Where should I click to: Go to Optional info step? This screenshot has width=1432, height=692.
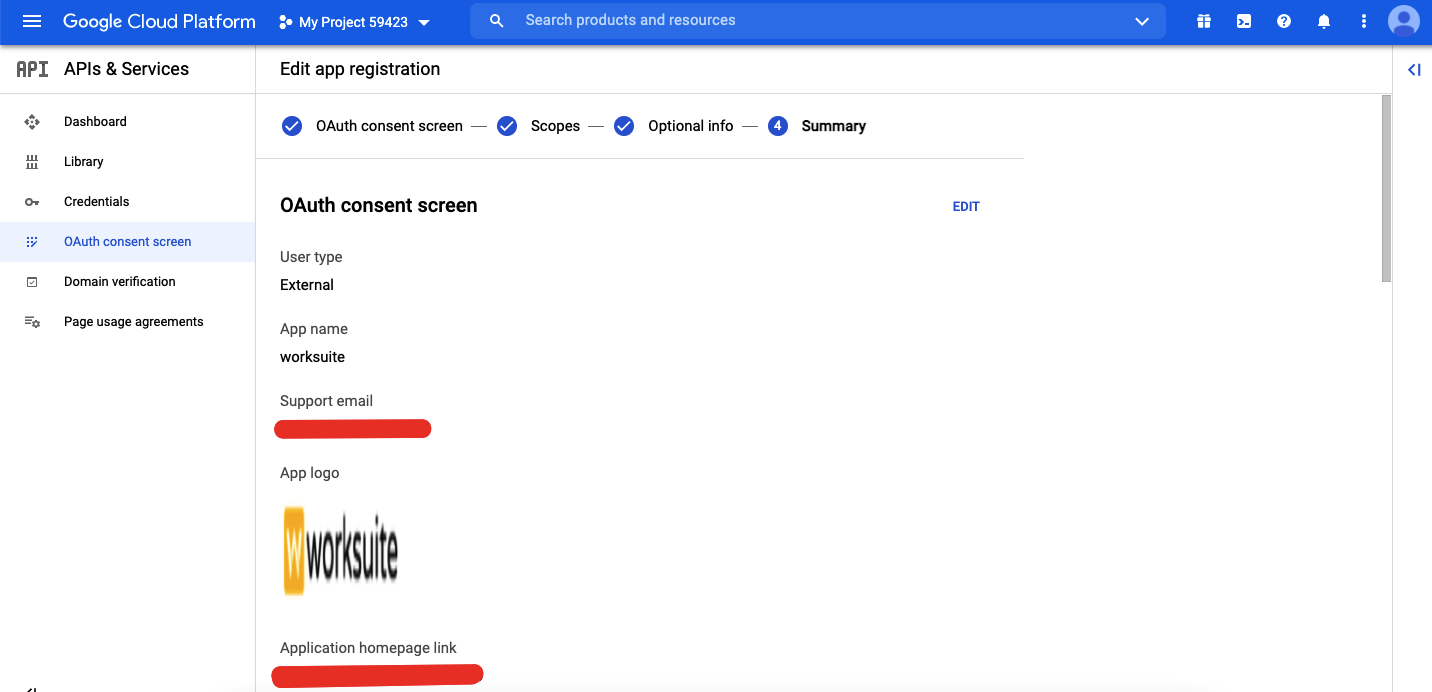pyautogui.click(x=673, y=126)
